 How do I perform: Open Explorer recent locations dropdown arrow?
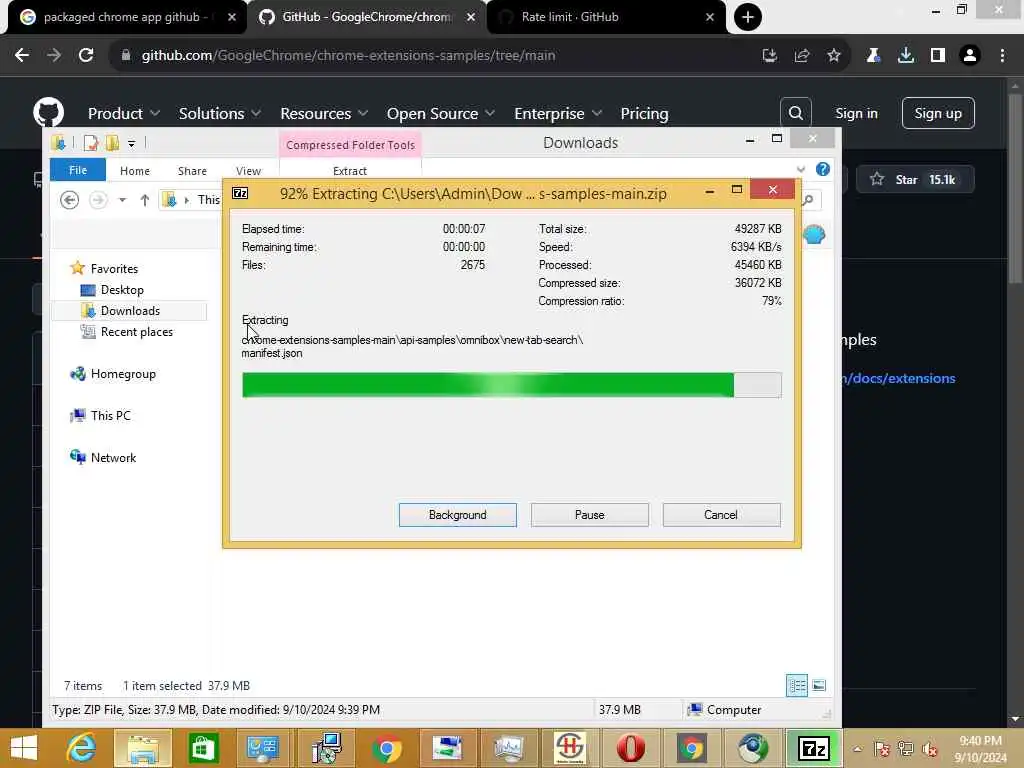point(122,200)
